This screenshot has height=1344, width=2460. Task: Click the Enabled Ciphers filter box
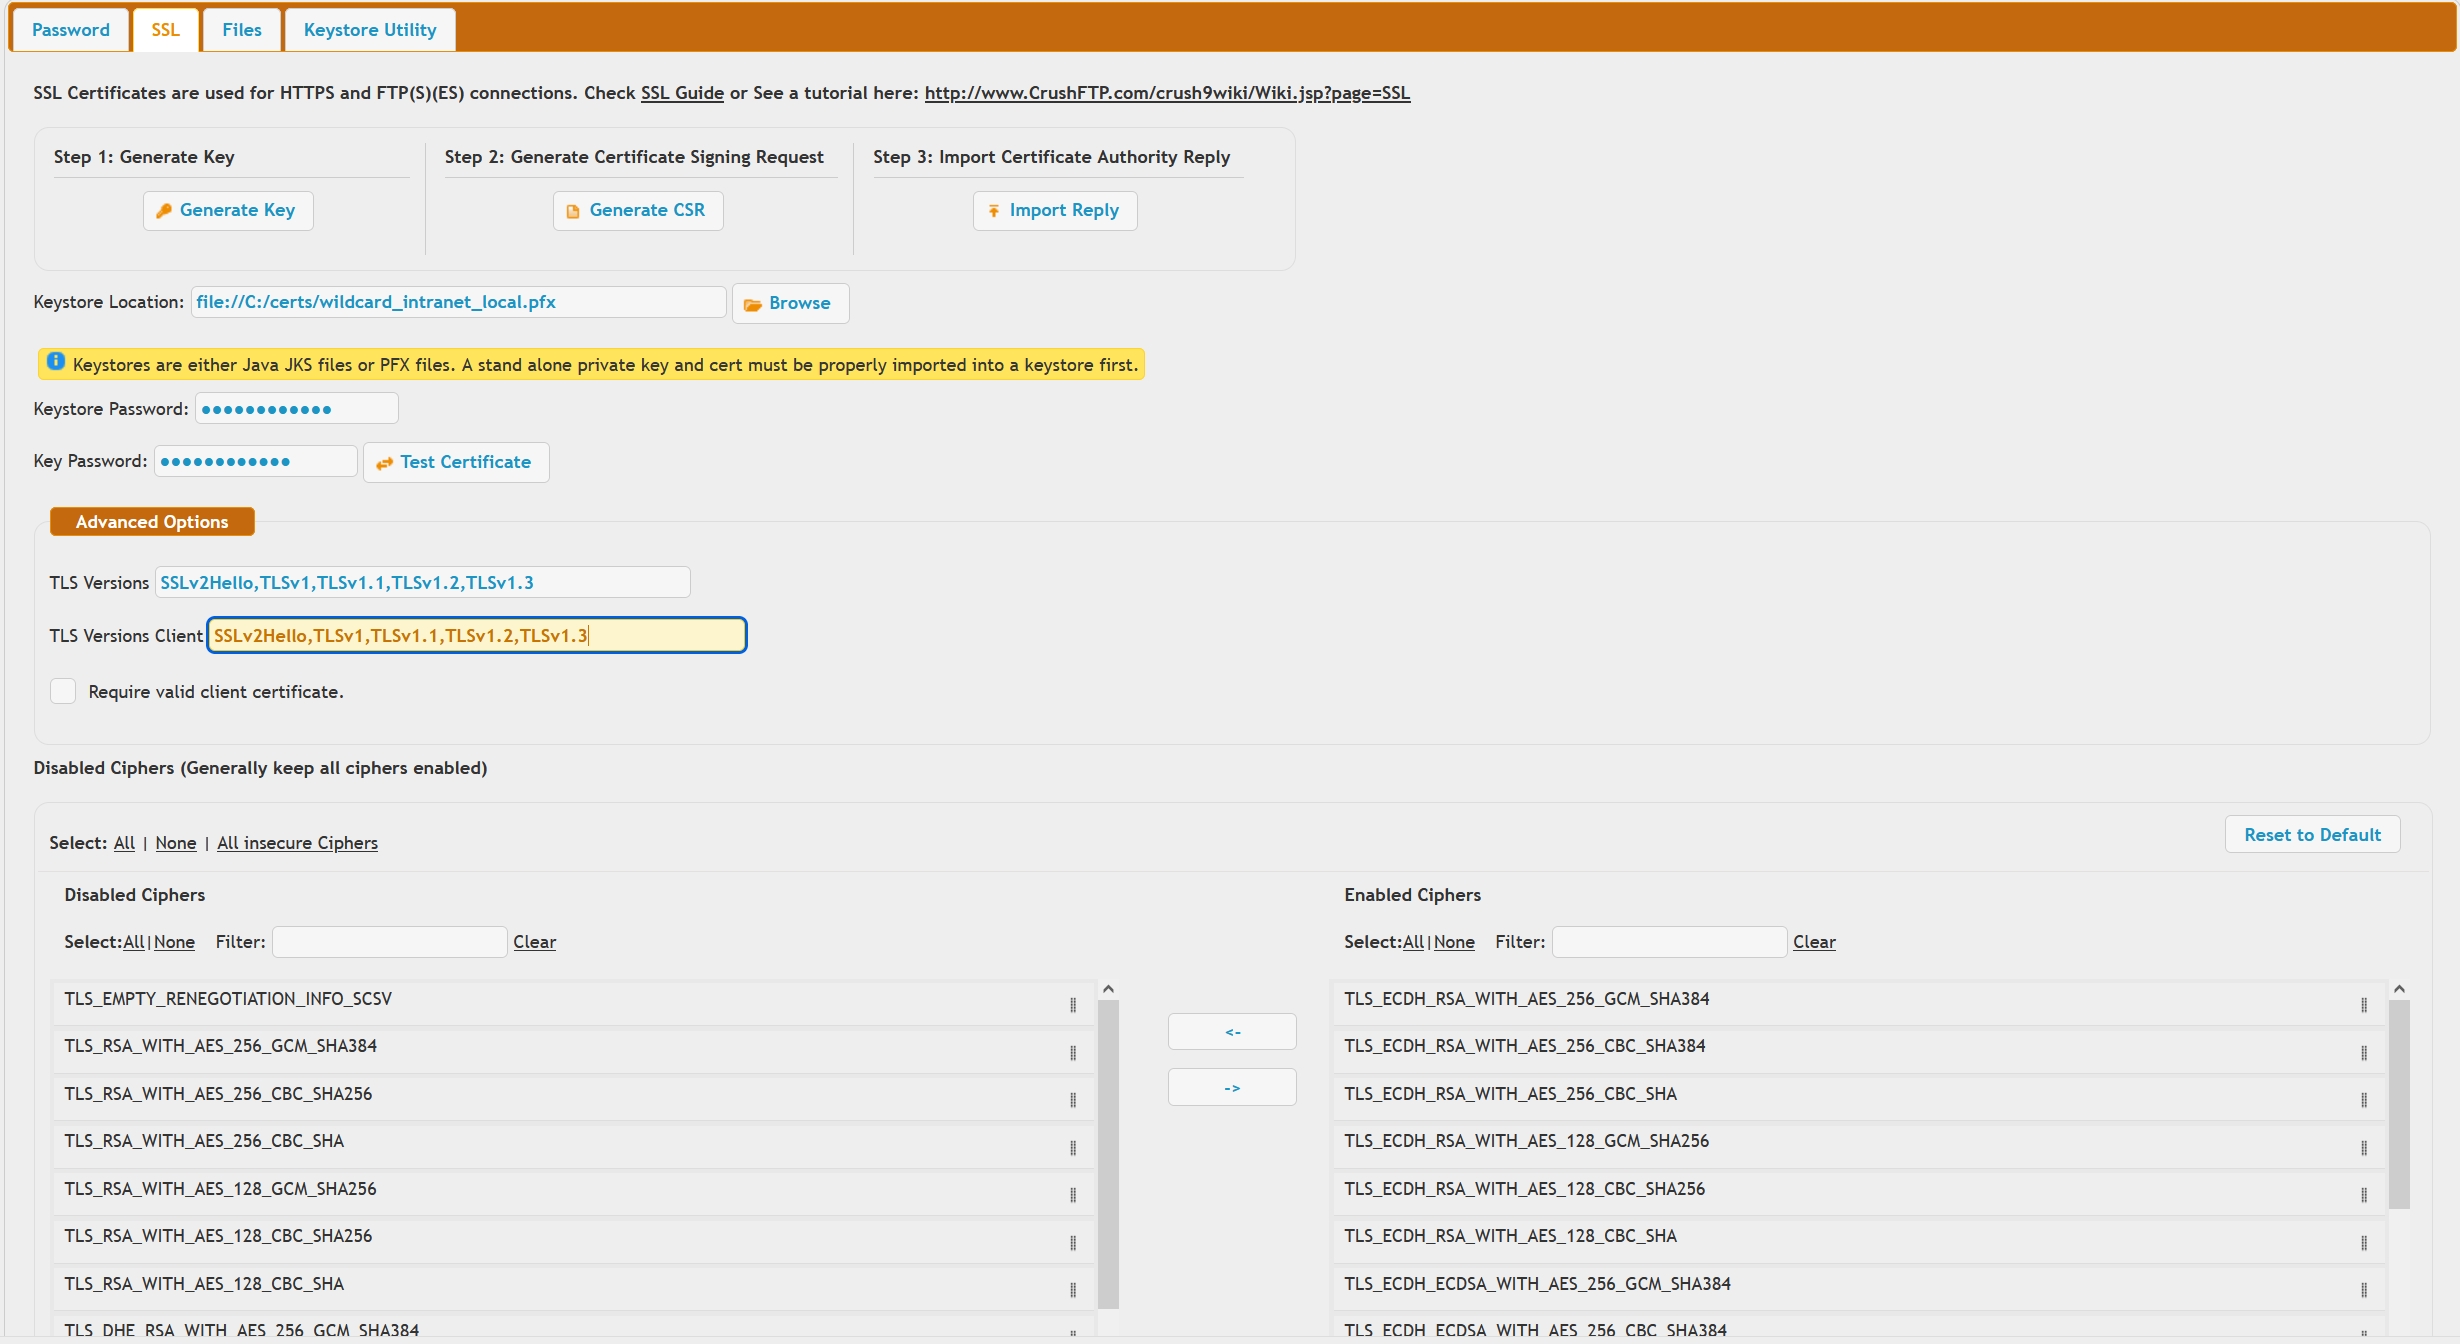click(1669, 942)
